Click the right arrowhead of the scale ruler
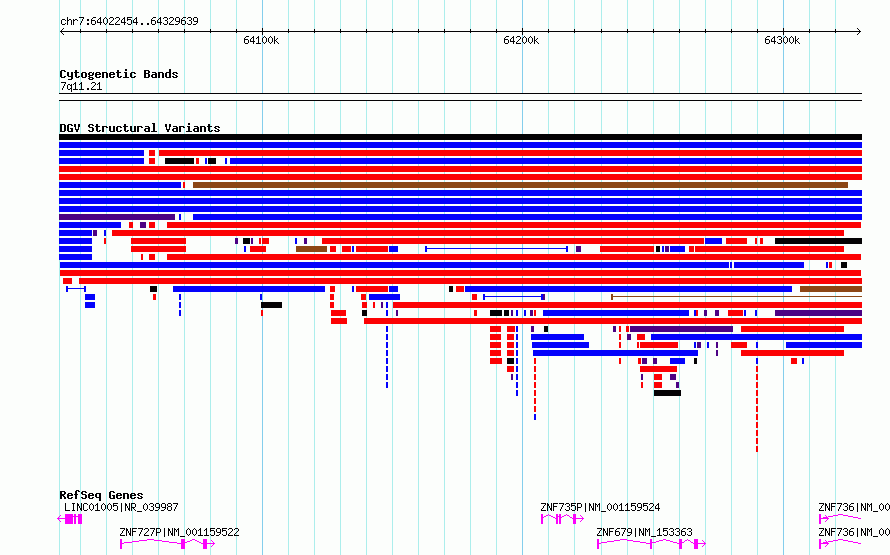The height and width of the screenshot is (555, 890). pyautogui.click(x=859, y=32)
